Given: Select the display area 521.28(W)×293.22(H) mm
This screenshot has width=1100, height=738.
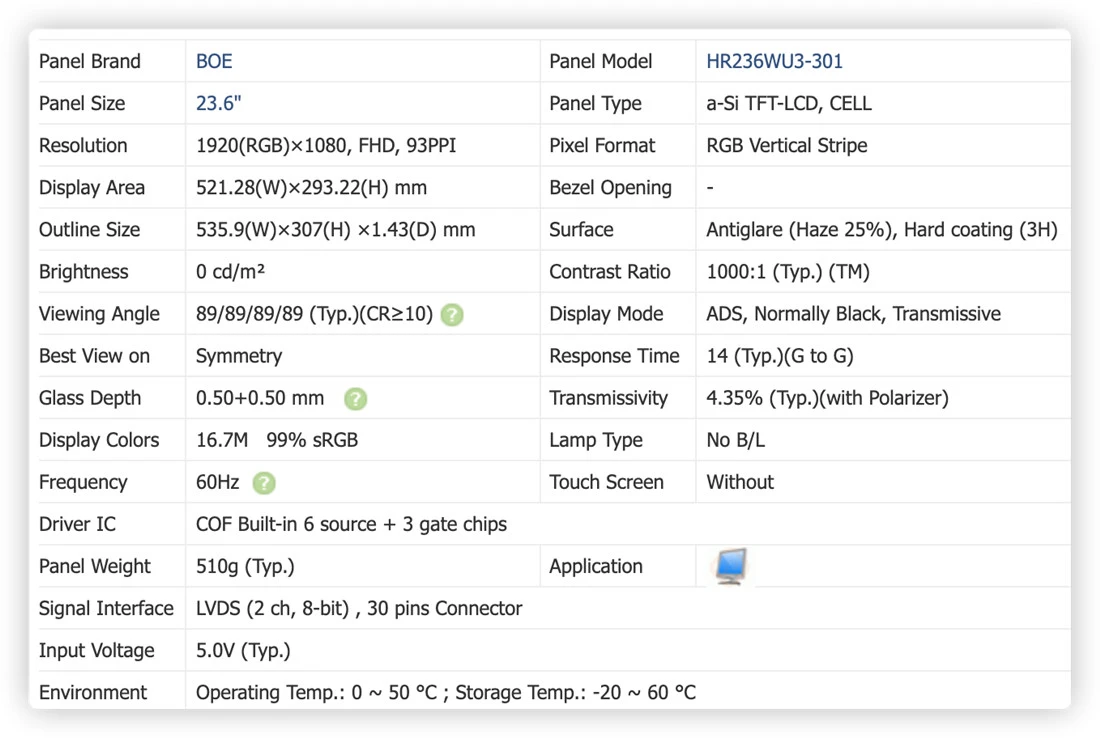Looking at the screenshot, I should point(311,187).
